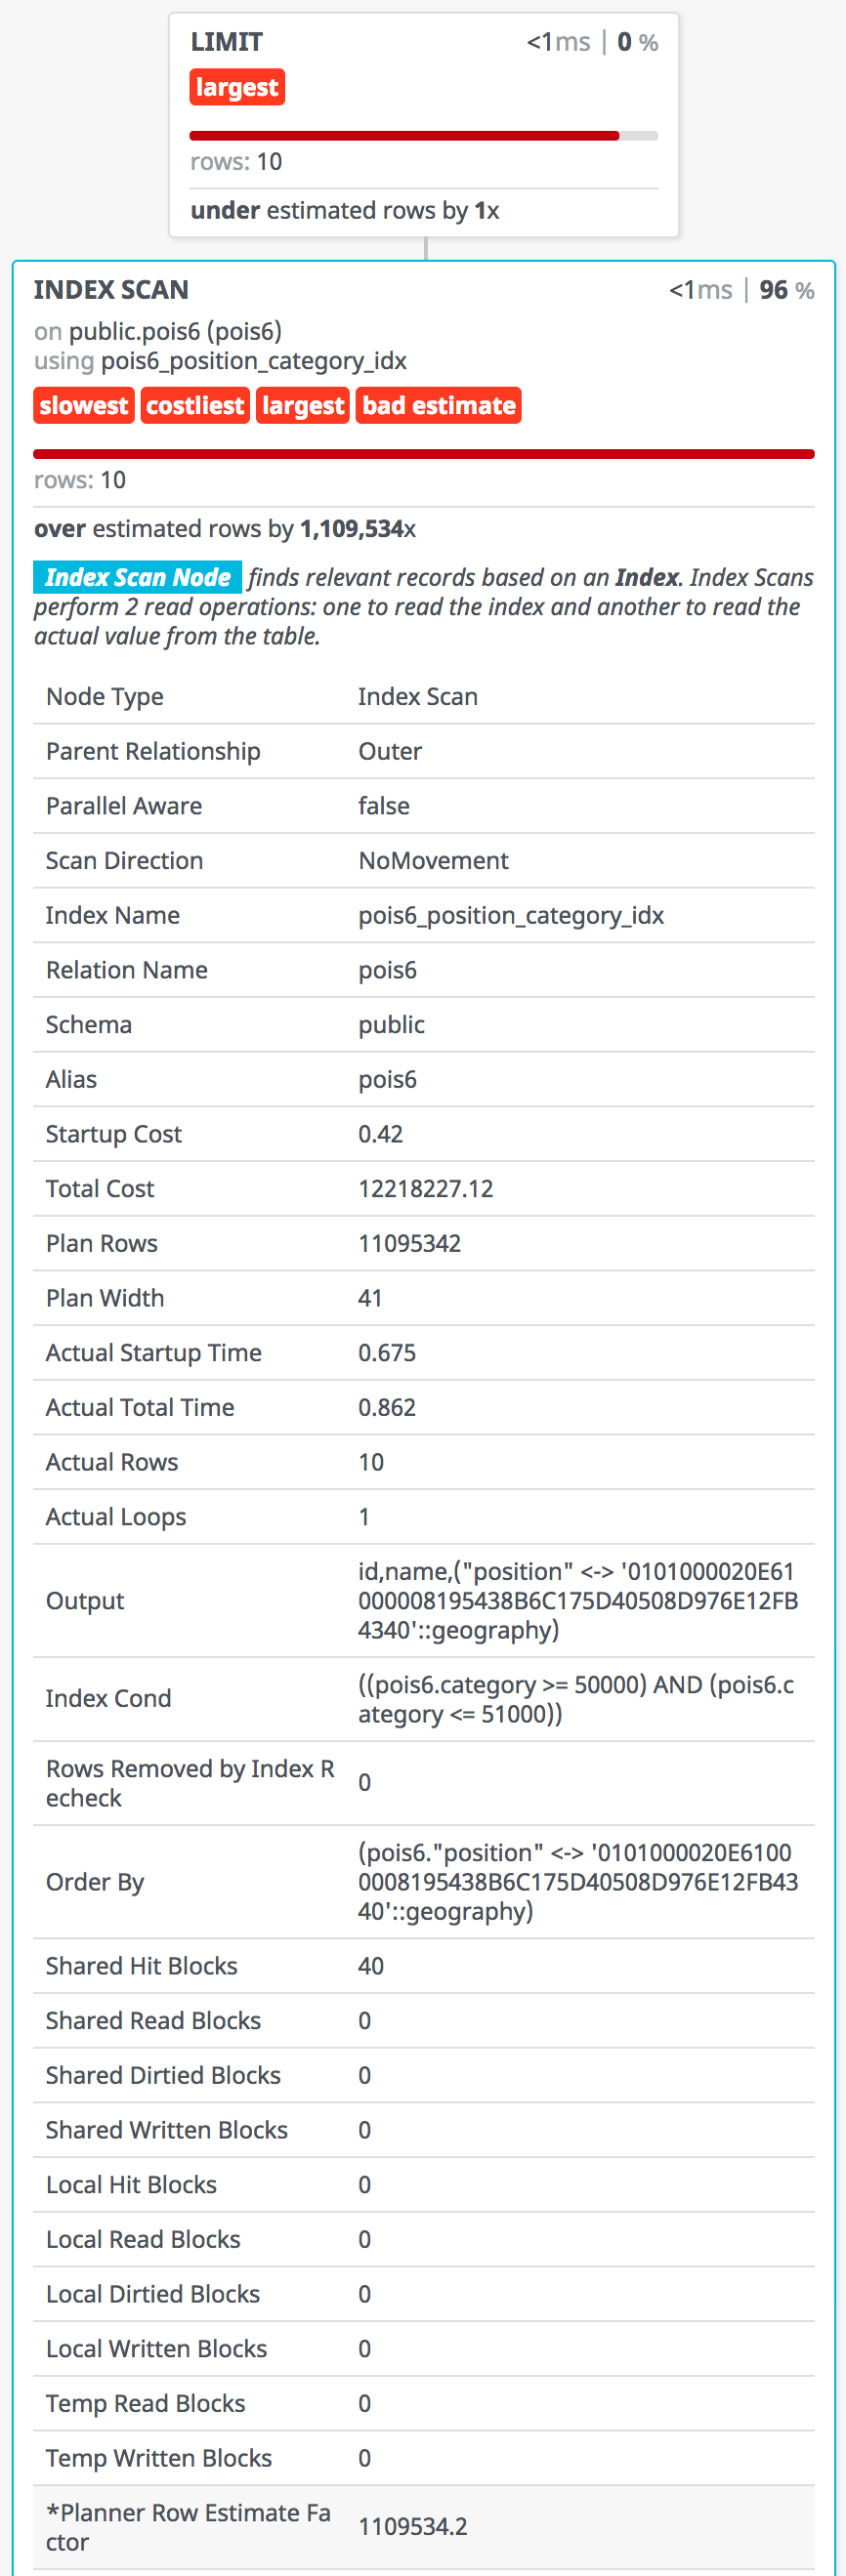The image size is (846, 2576).
Task: Click the Order By row value
Action: click(x=578, y=1882)
